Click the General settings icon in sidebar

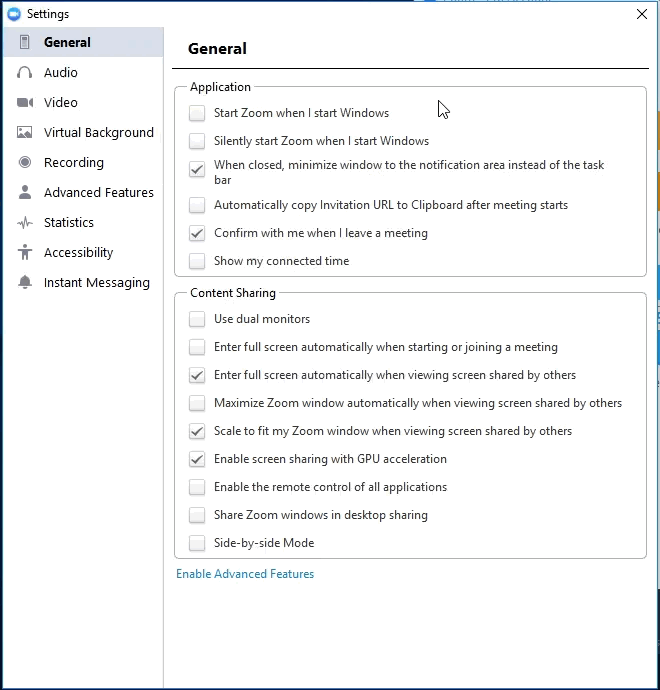point(25,42)
